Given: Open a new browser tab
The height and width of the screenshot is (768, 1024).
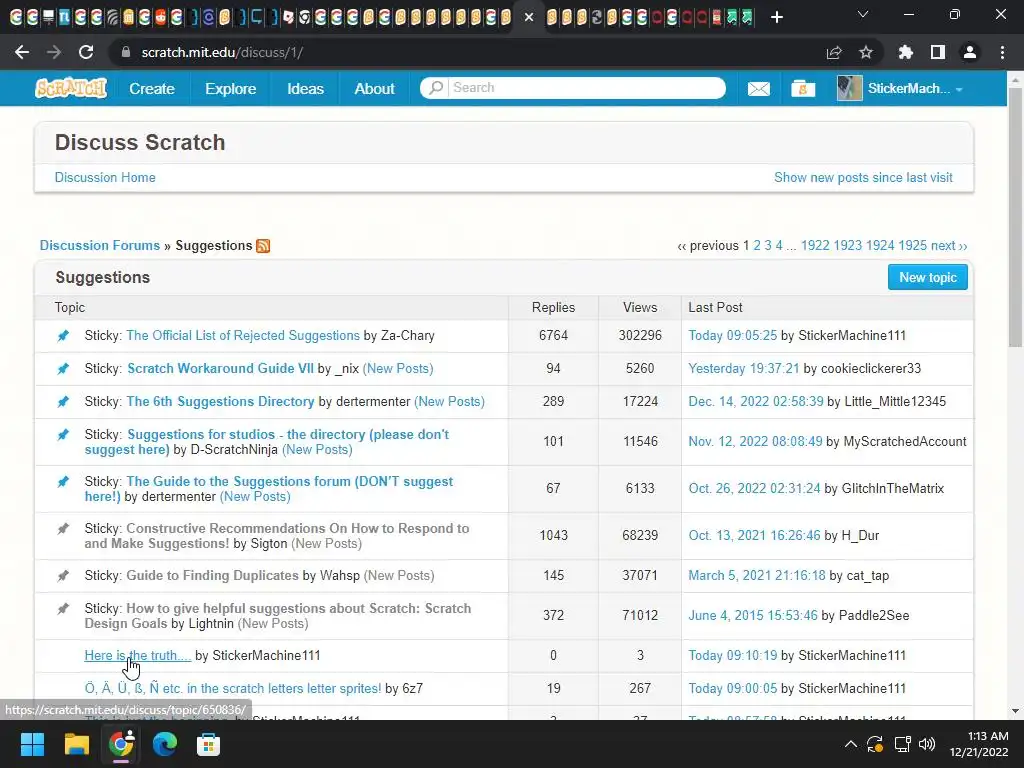Looking at the screenshot, I should pos(776,17).
